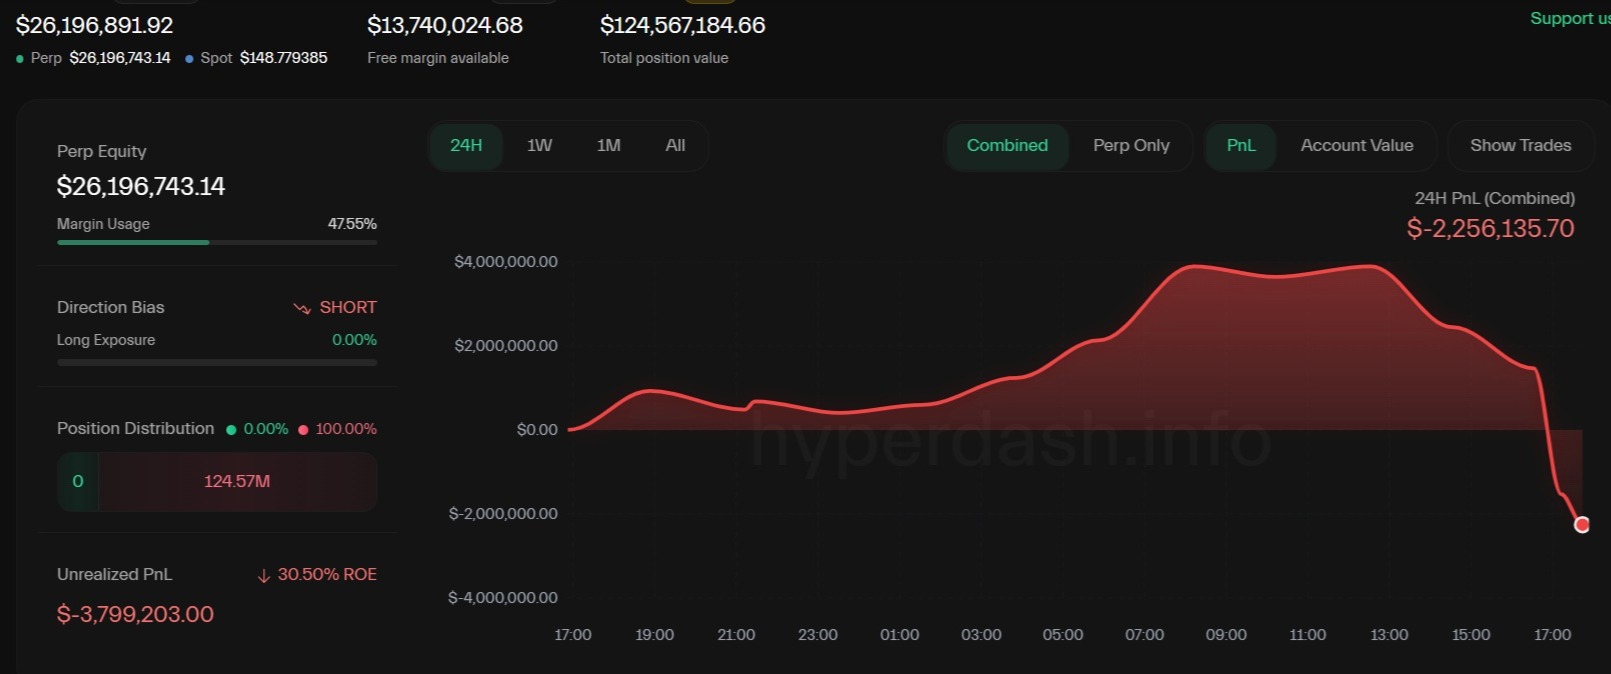Screen dimensions: 1611x674
Task: Click the Show Trades button
Action: coord(1520,146)
